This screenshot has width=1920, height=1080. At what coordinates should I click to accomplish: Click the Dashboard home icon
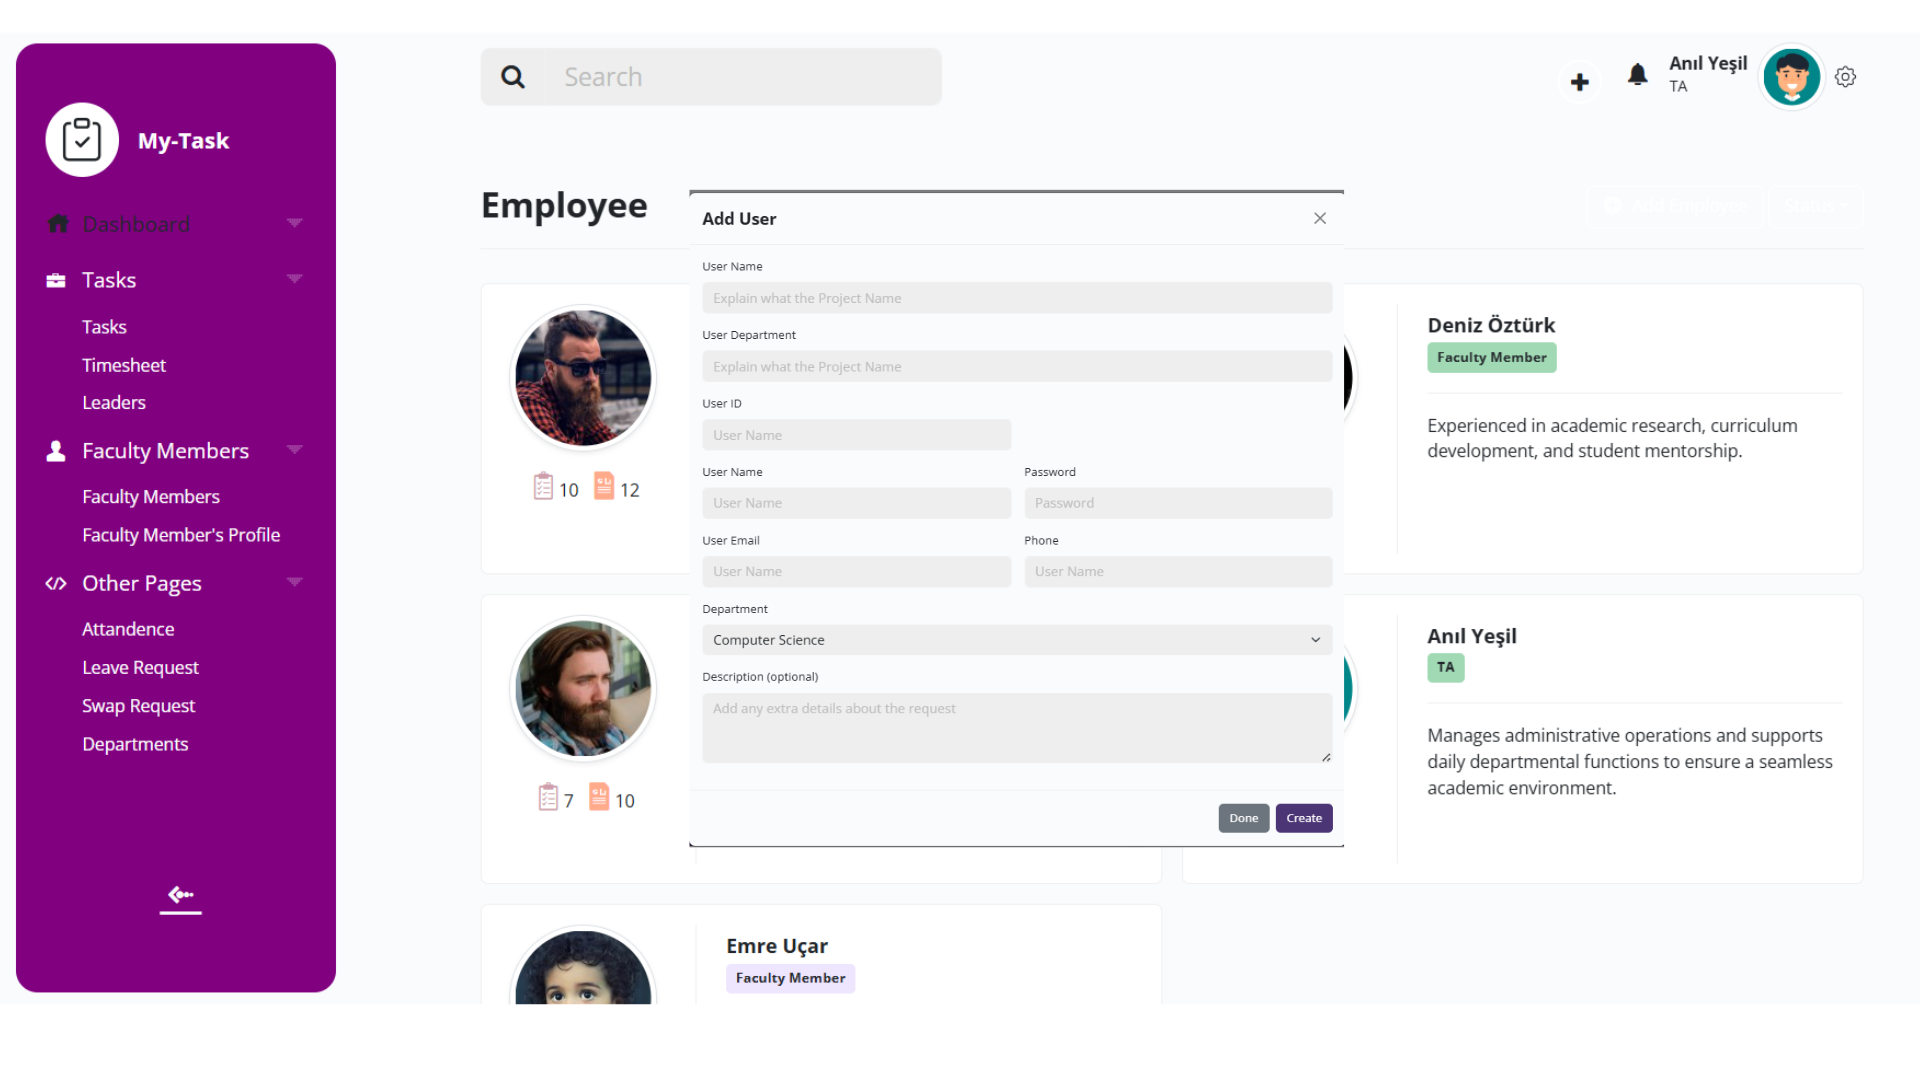(x=58, y=224)
